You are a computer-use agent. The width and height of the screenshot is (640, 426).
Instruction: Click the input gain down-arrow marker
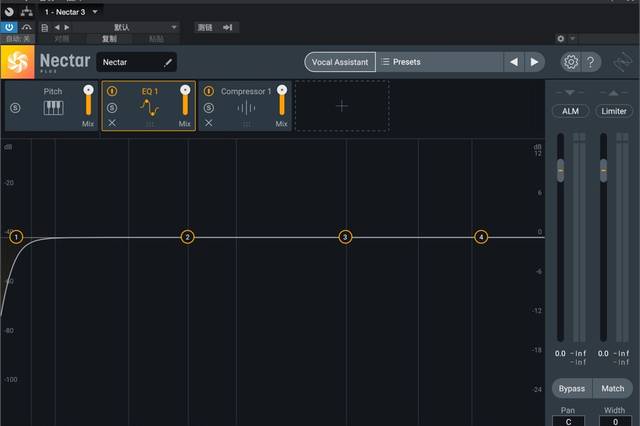click(x=570, y=93)
